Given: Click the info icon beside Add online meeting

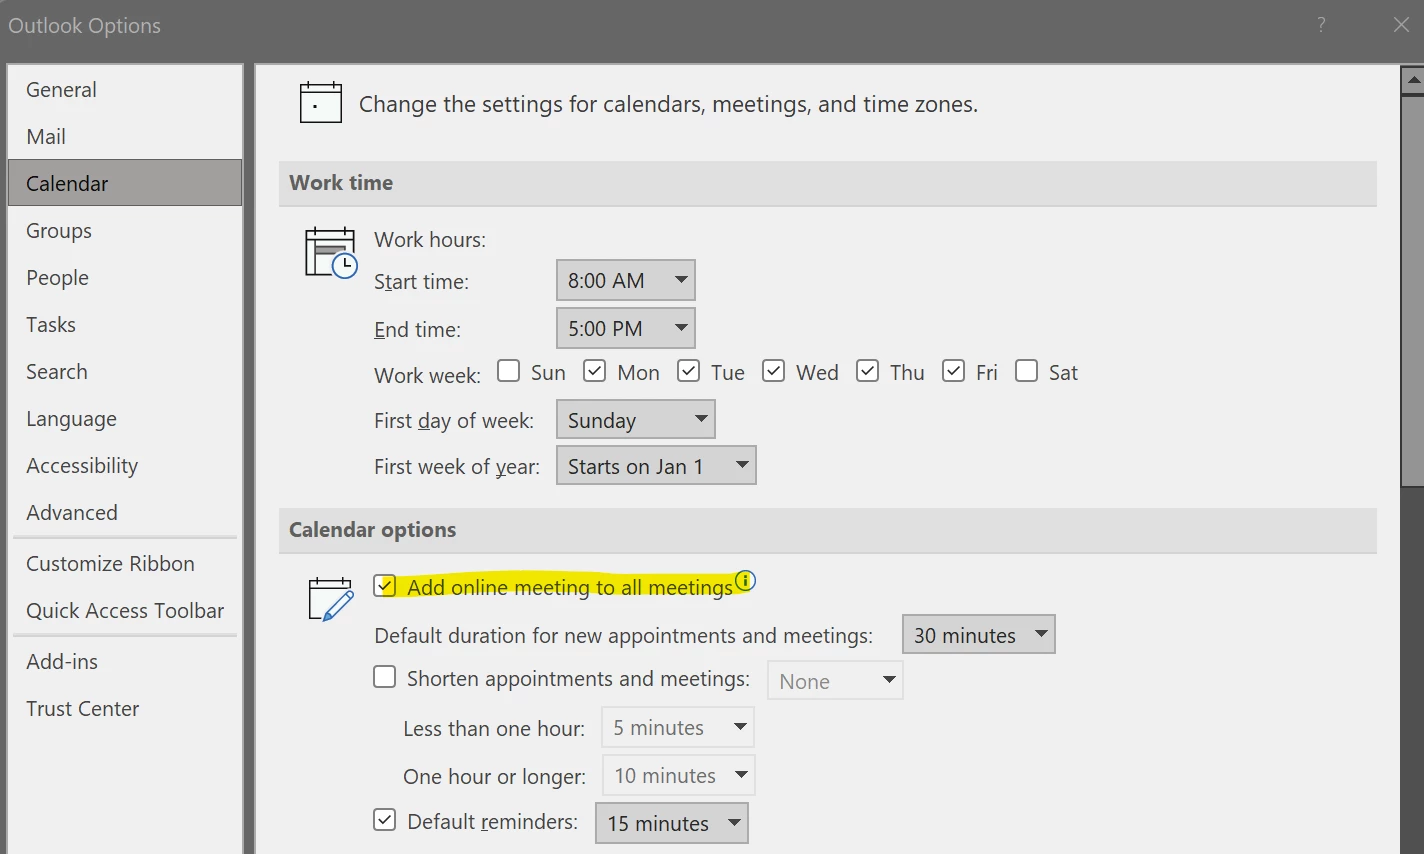Looking at the screenshot, I should point(746,581).
